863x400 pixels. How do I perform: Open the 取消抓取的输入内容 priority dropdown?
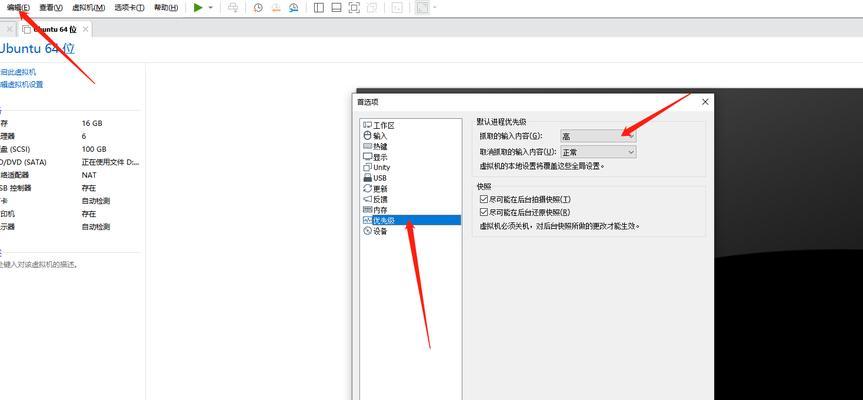pyautogui.click(x=598, y=152)
